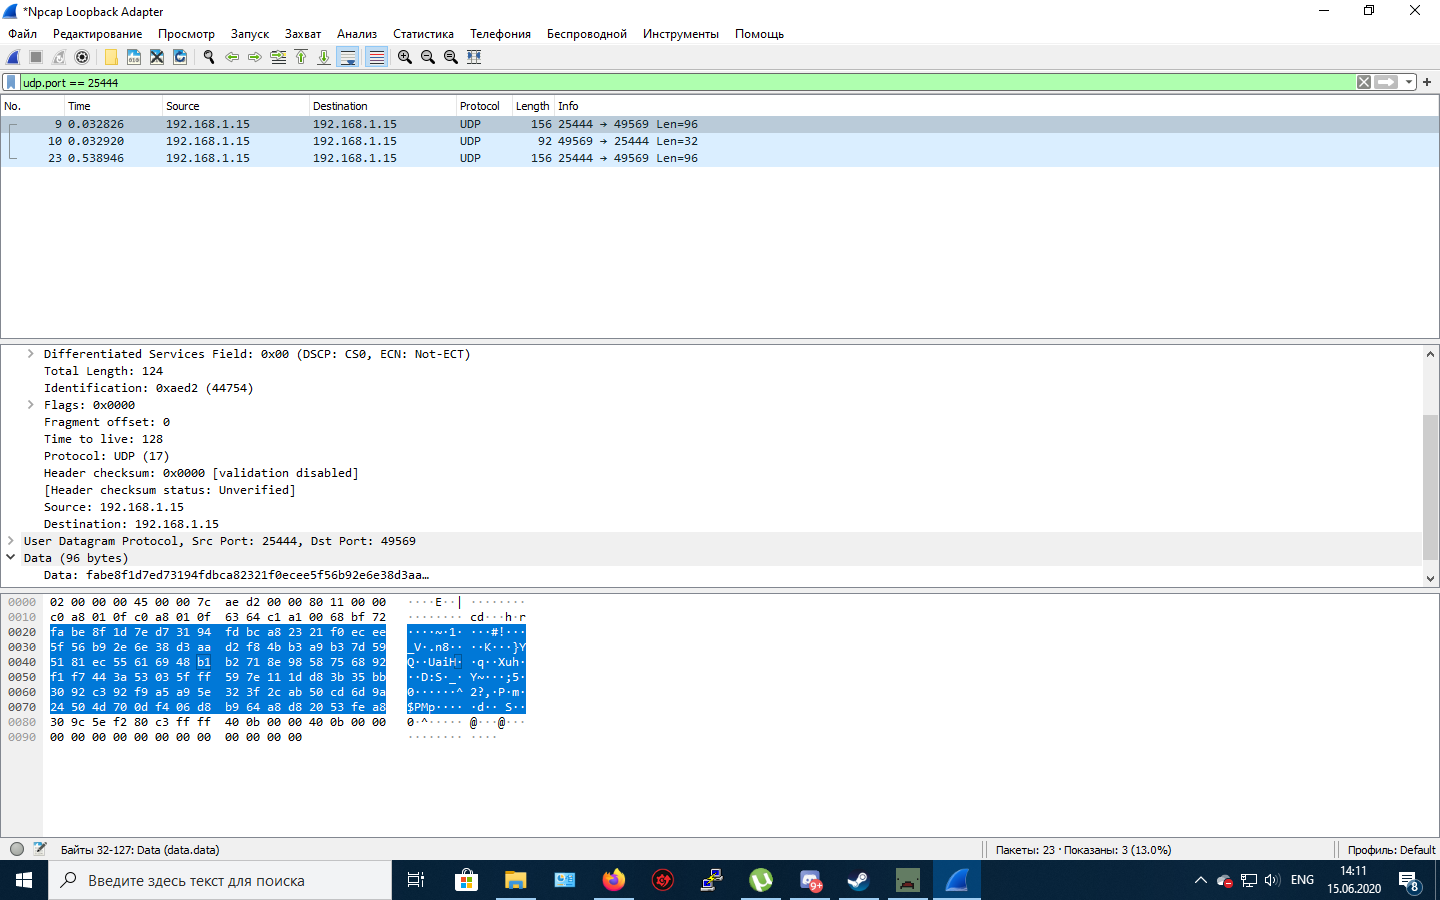Open the Инструменты menu
The width and height of the screenshot is (1440, 900).
(681, 34)
